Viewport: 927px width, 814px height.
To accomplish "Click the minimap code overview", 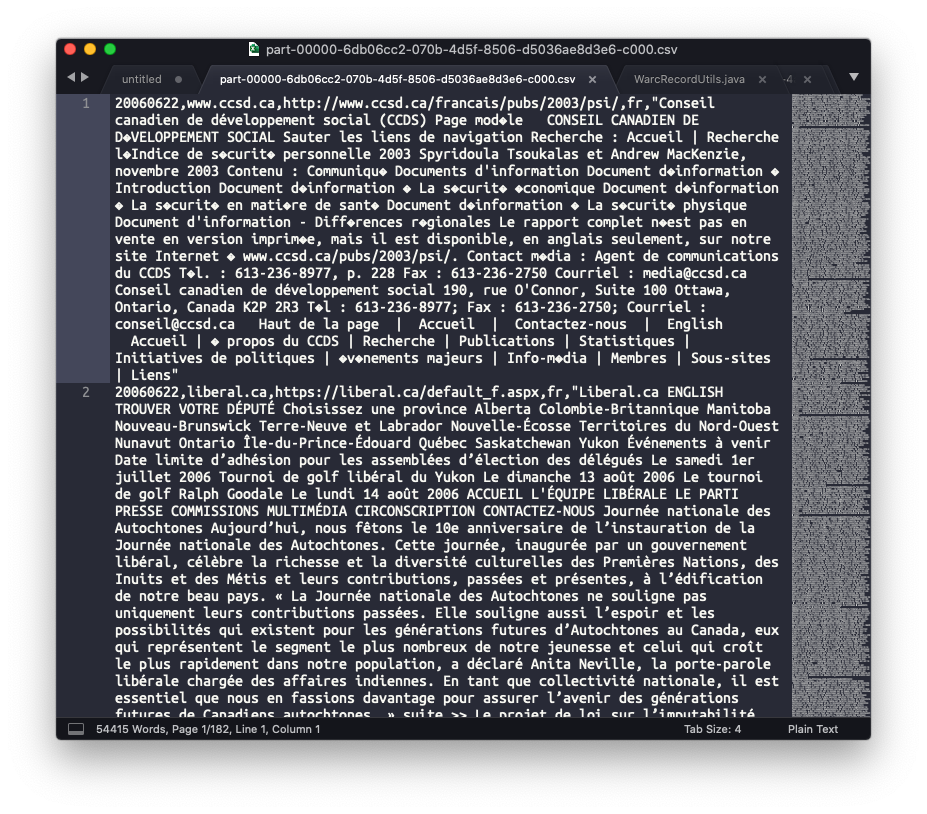I will tap(831, 406).
